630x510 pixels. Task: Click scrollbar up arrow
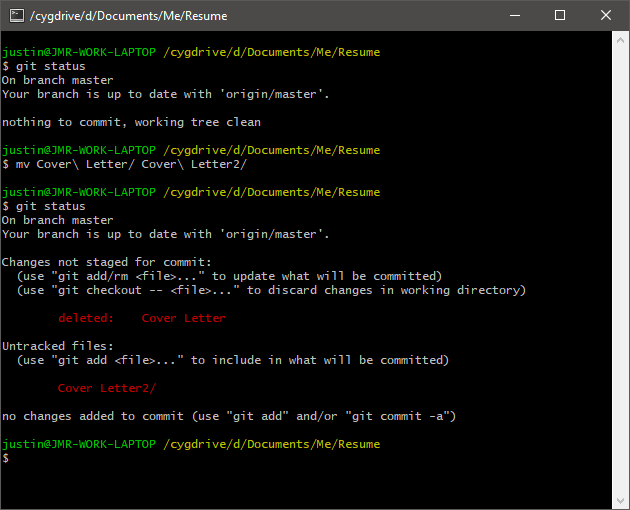coord(620,40)
